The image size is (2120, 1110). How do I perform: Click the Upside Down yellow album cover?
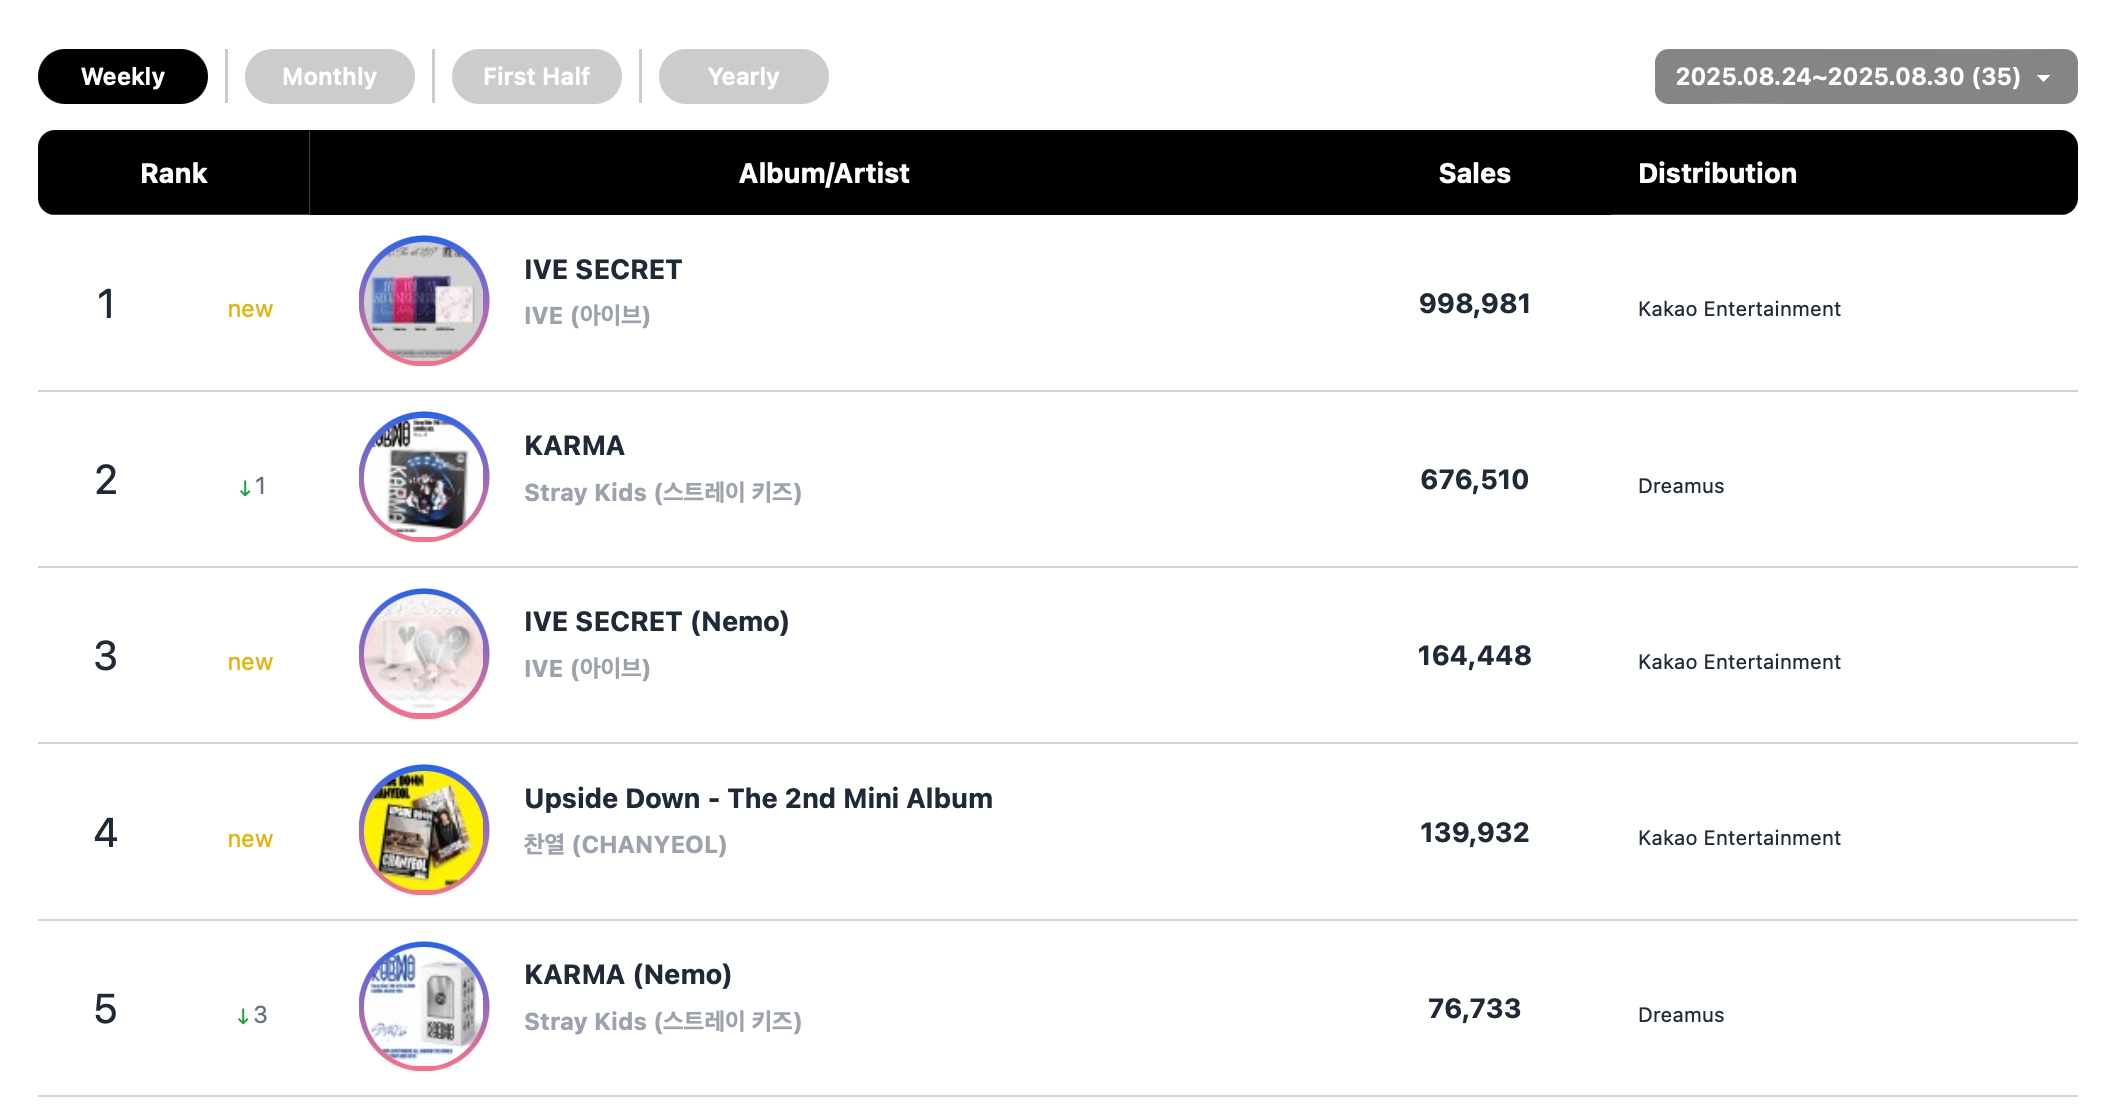pos(424,830)
